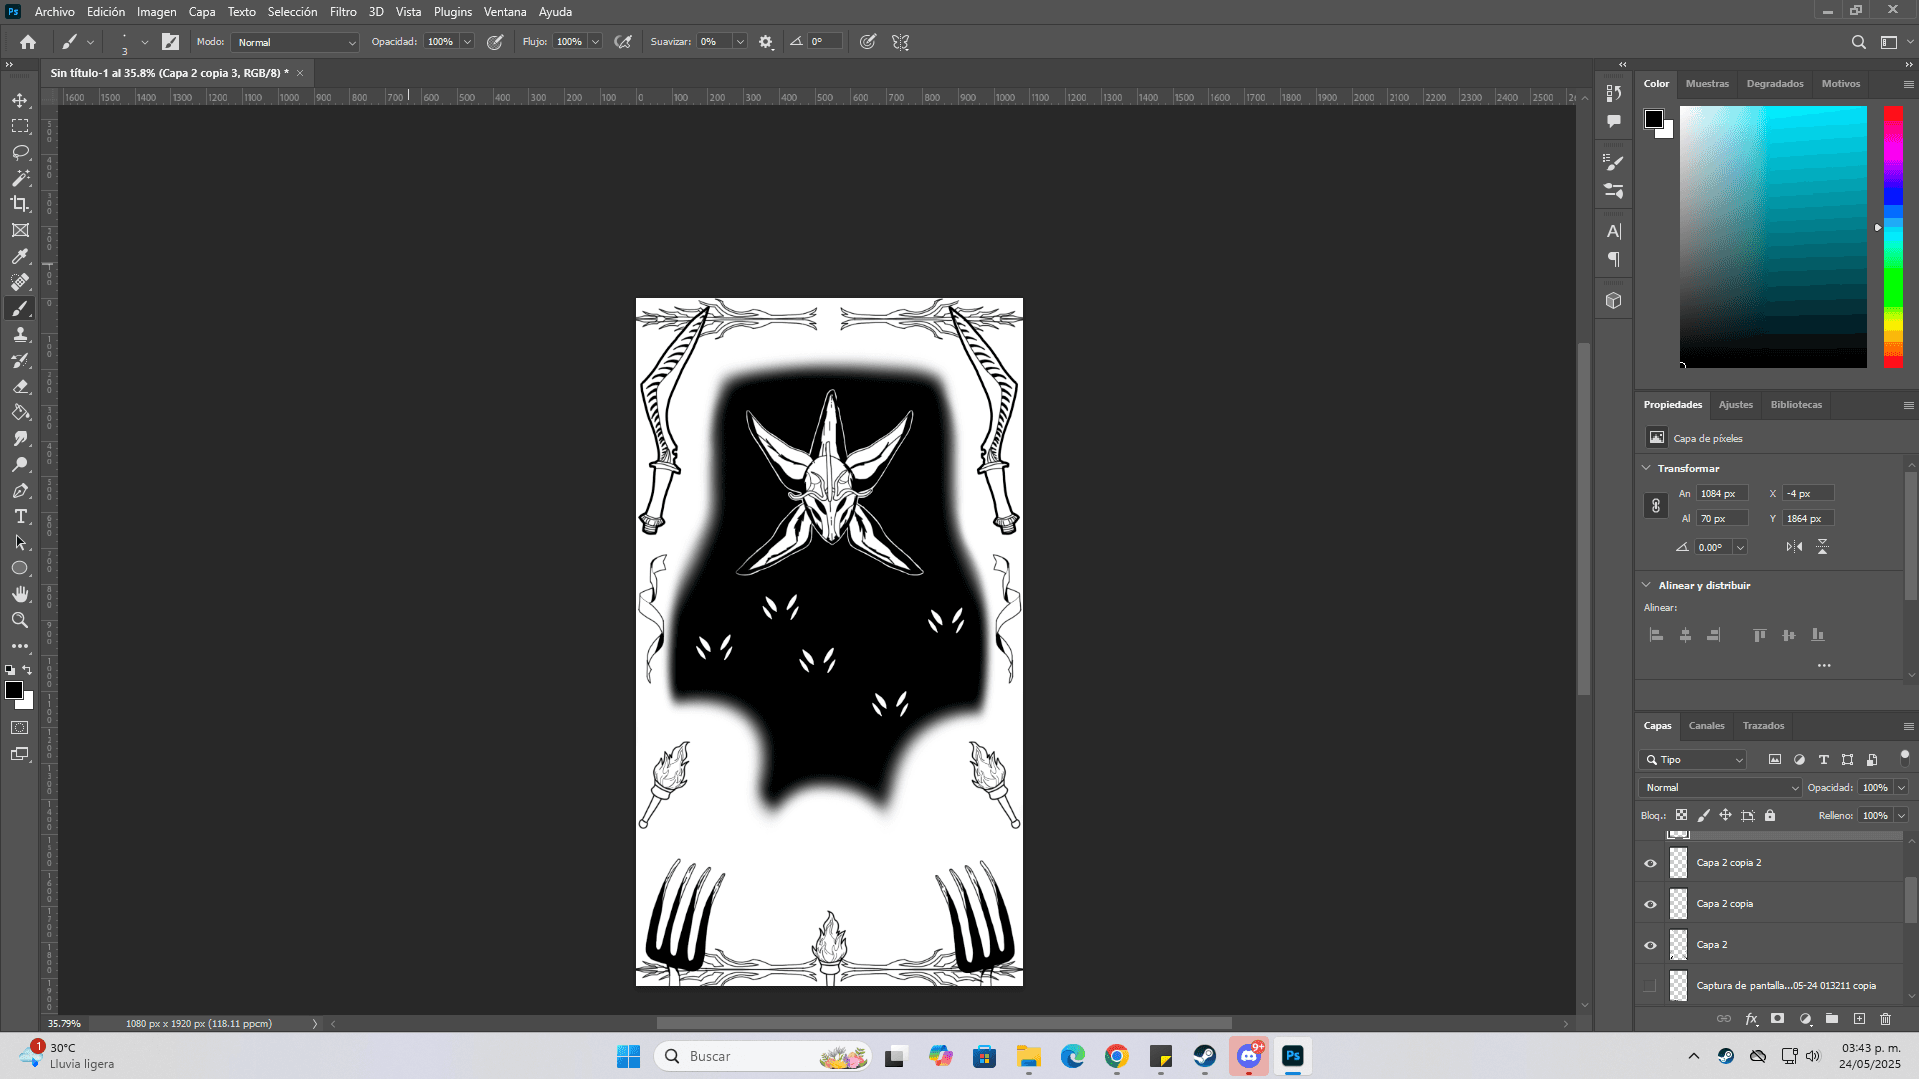Select the Eyedropper tool
The image size is (1919, 1079).
[20, 256]
